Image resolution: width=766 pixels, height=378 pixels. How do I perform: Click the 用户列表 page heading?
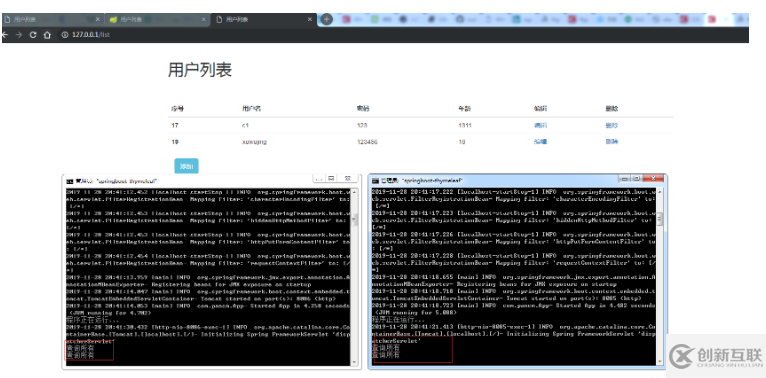tap(200, 70)
